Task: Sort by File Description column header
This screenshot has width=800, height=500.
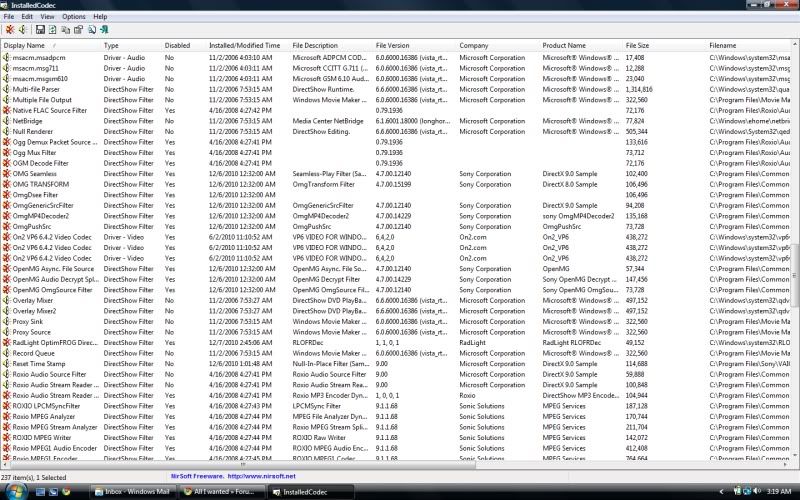Action: (x=332, y=45)
